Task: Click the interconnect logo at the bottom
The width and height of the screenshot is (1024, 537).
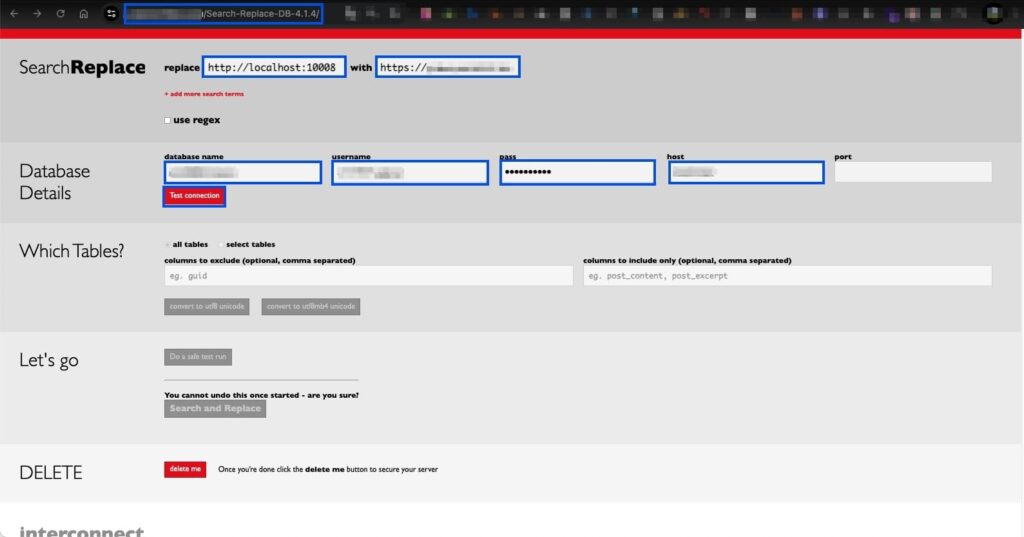Action: click(x=82, y=531)
